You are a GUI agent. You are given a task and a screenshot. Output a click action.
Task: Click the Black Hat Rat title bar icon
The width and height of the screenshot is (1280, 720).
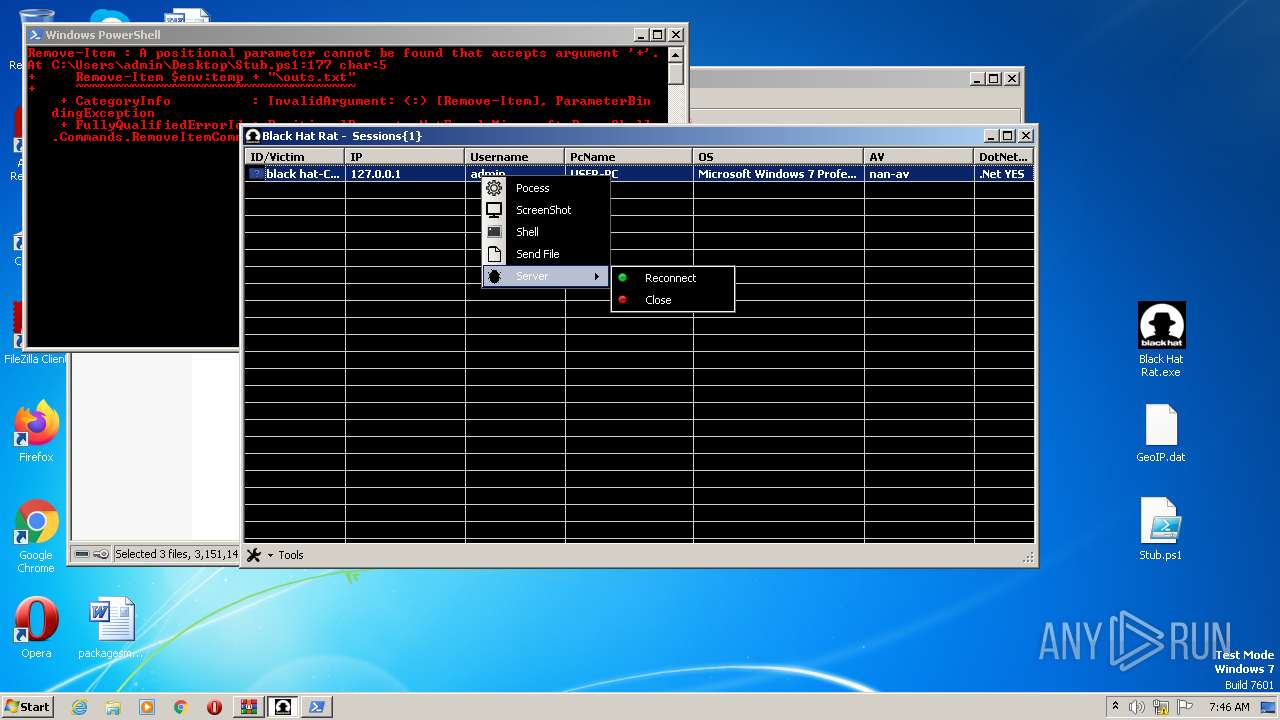point(253,136)
